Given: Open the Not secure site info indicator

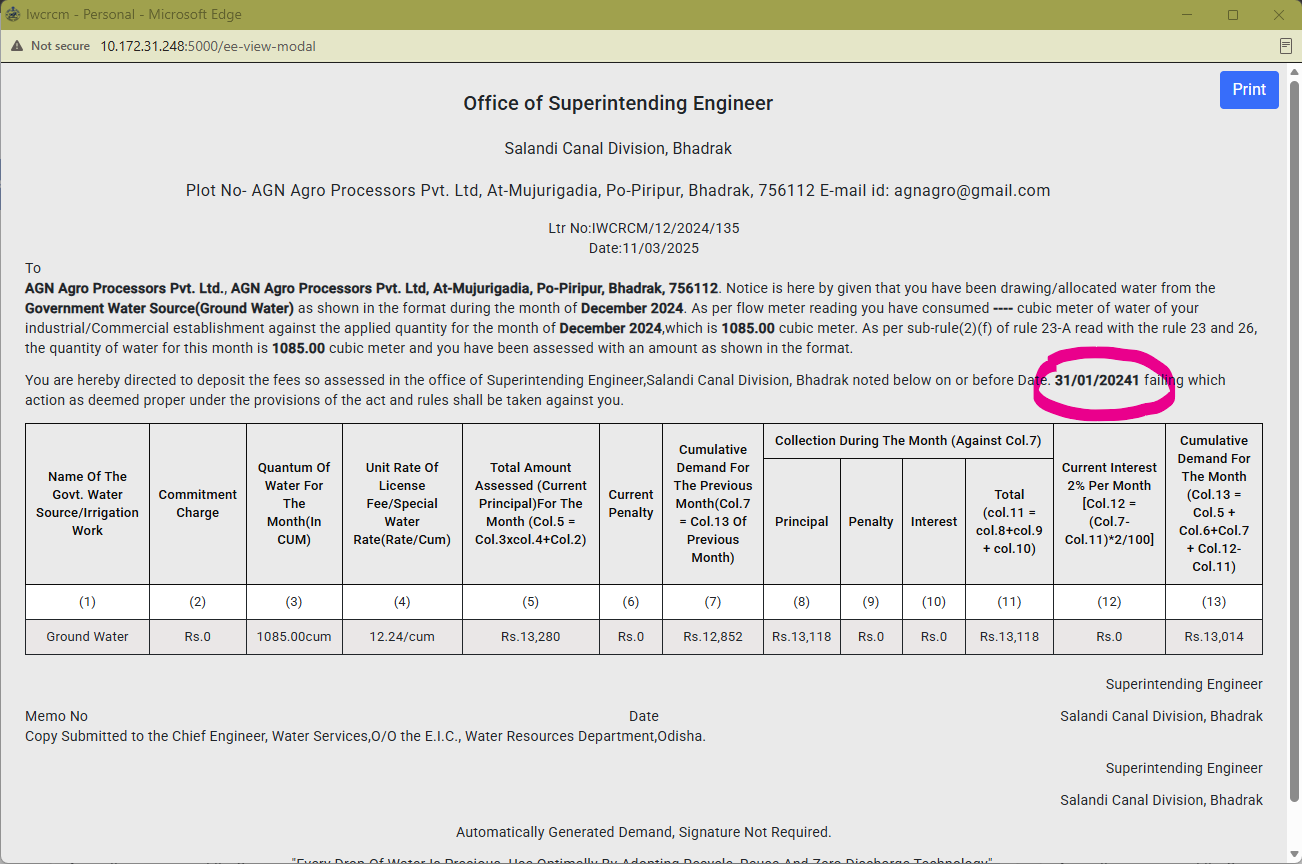Looking at the screenshot, I should coord(50,46).
